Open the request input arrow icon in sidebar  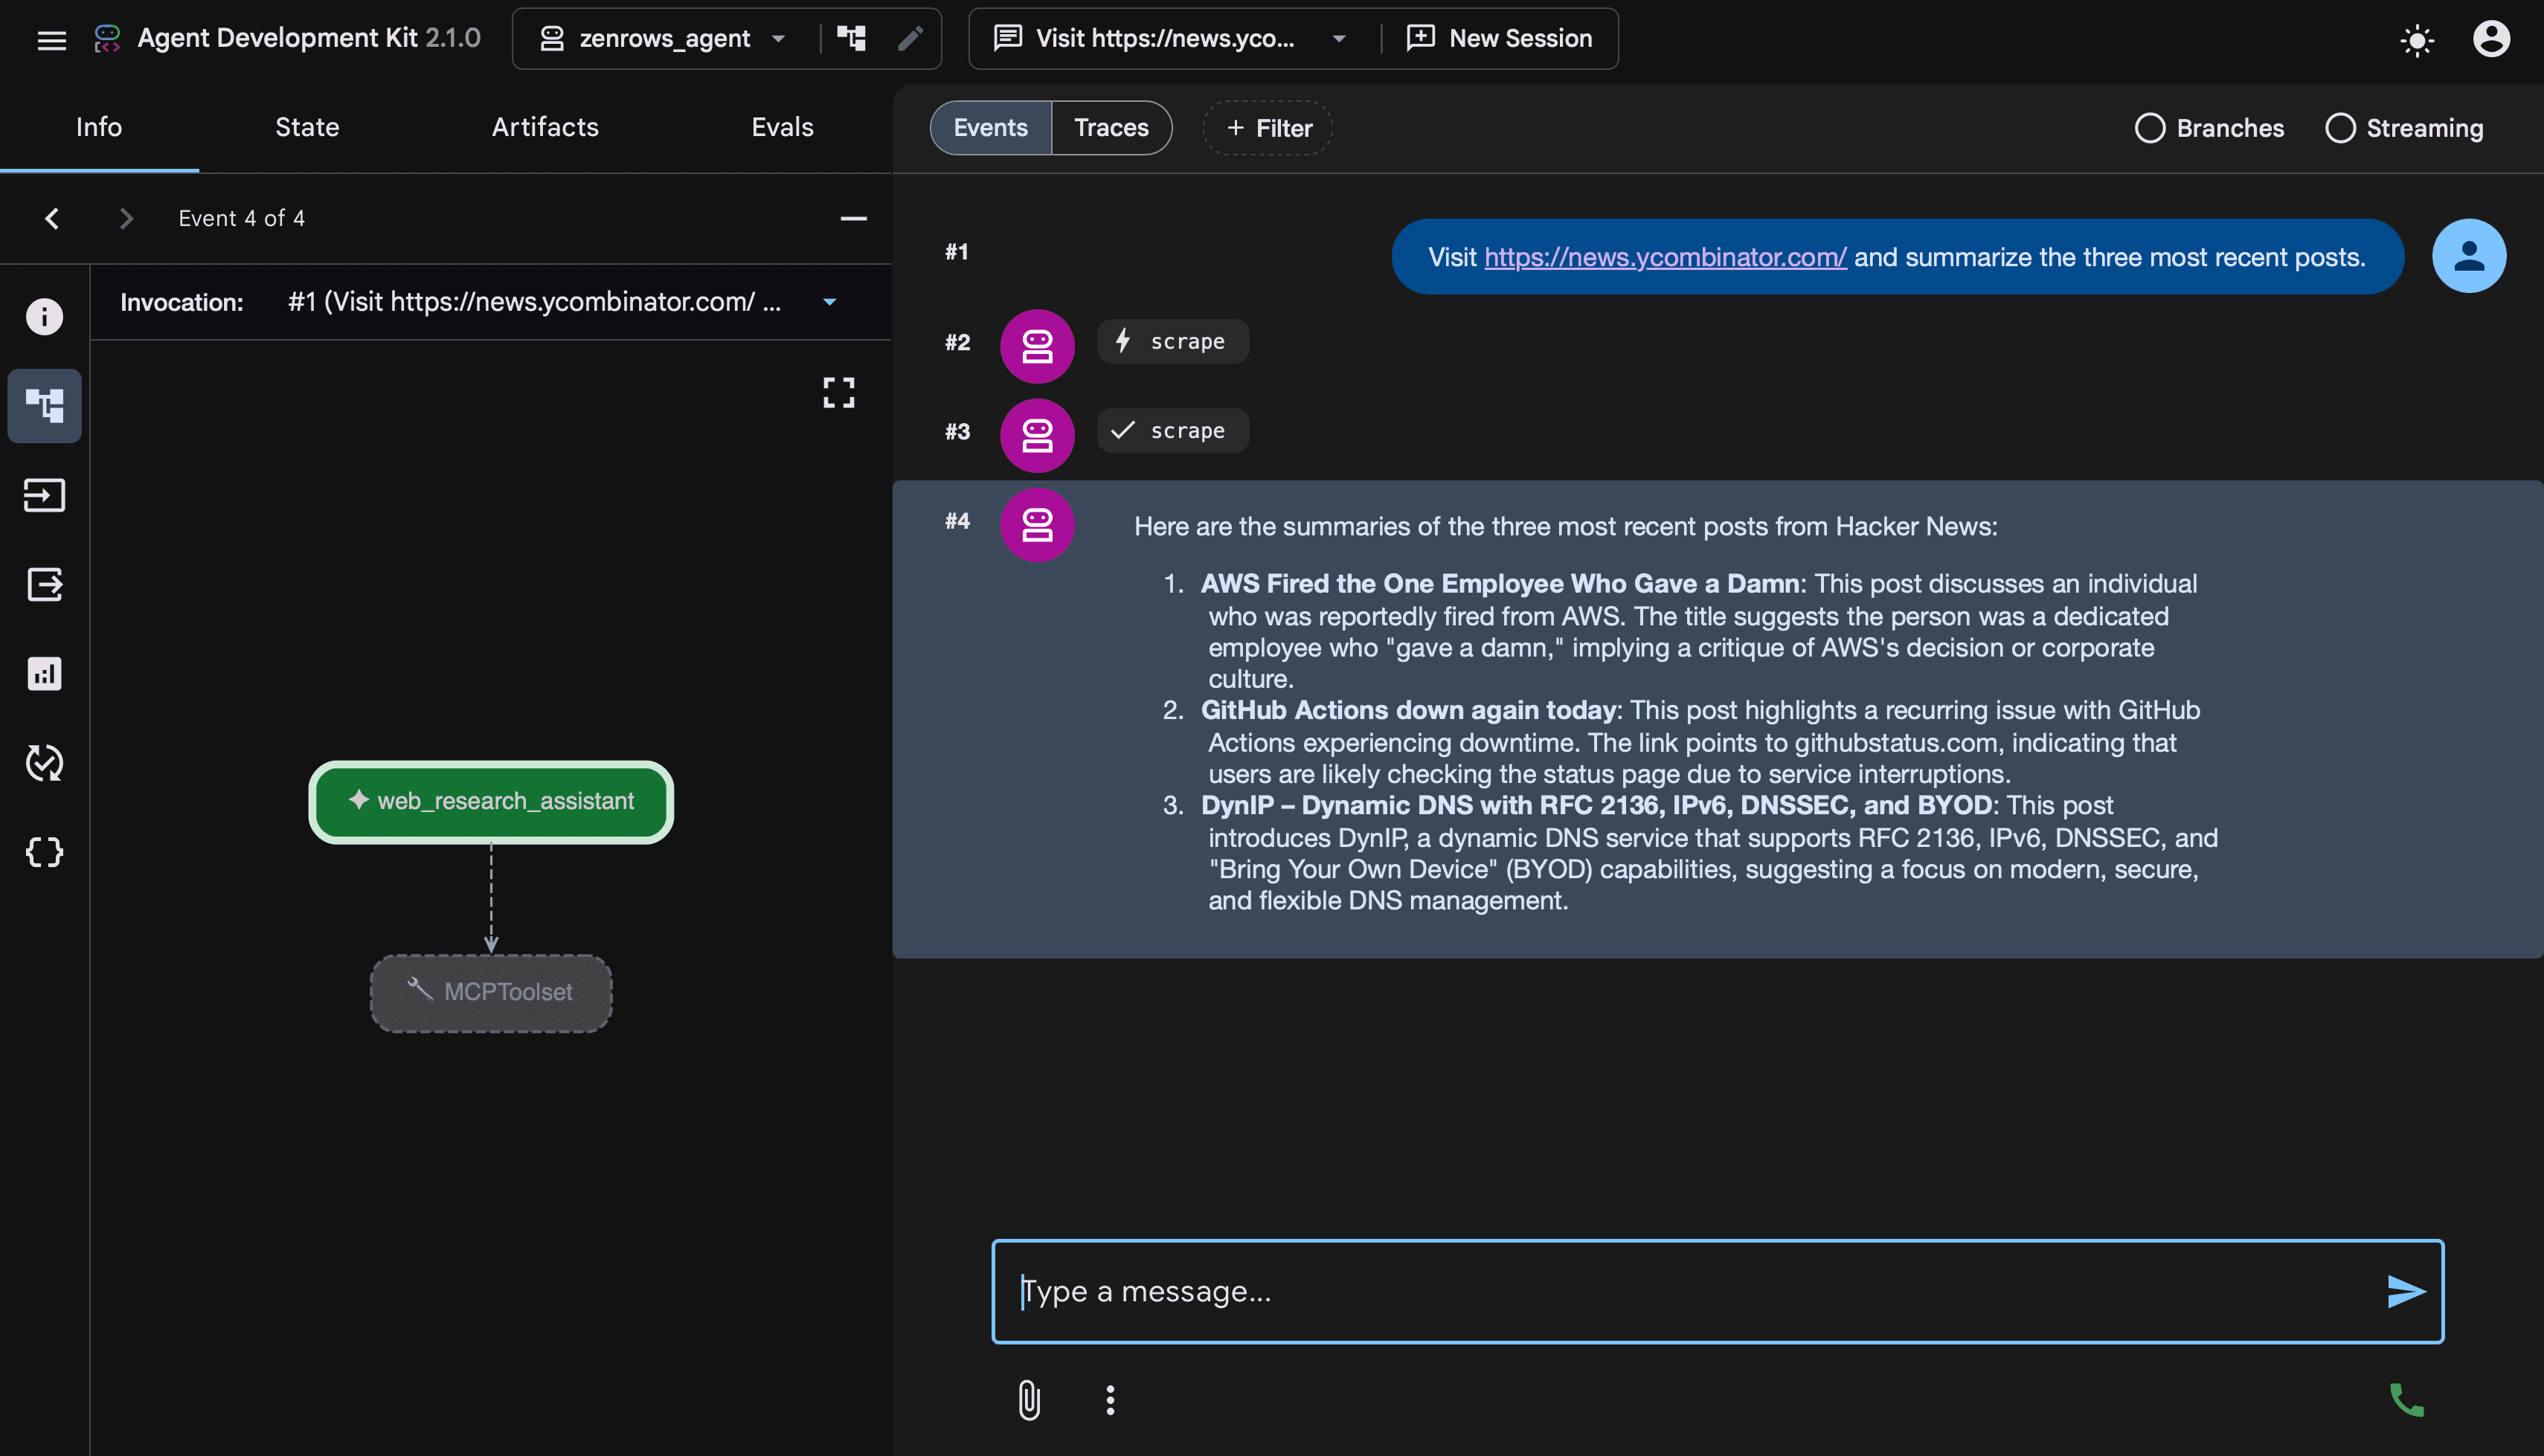pos(44,495)
